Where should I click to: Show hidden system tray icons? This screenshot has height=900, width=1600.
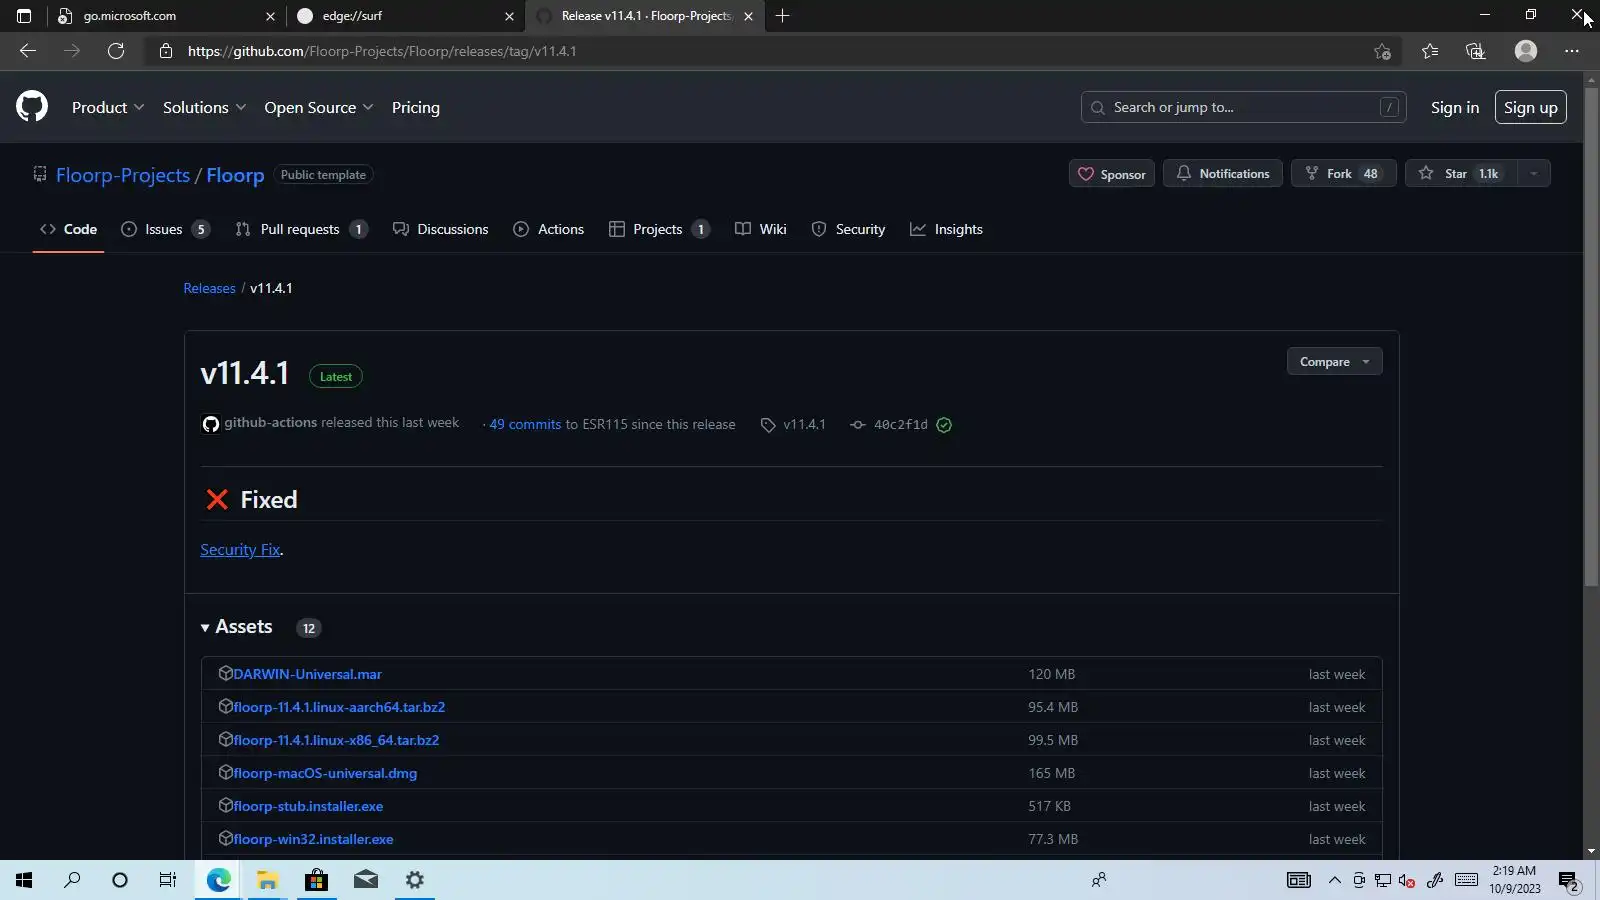pos(1334,880)
